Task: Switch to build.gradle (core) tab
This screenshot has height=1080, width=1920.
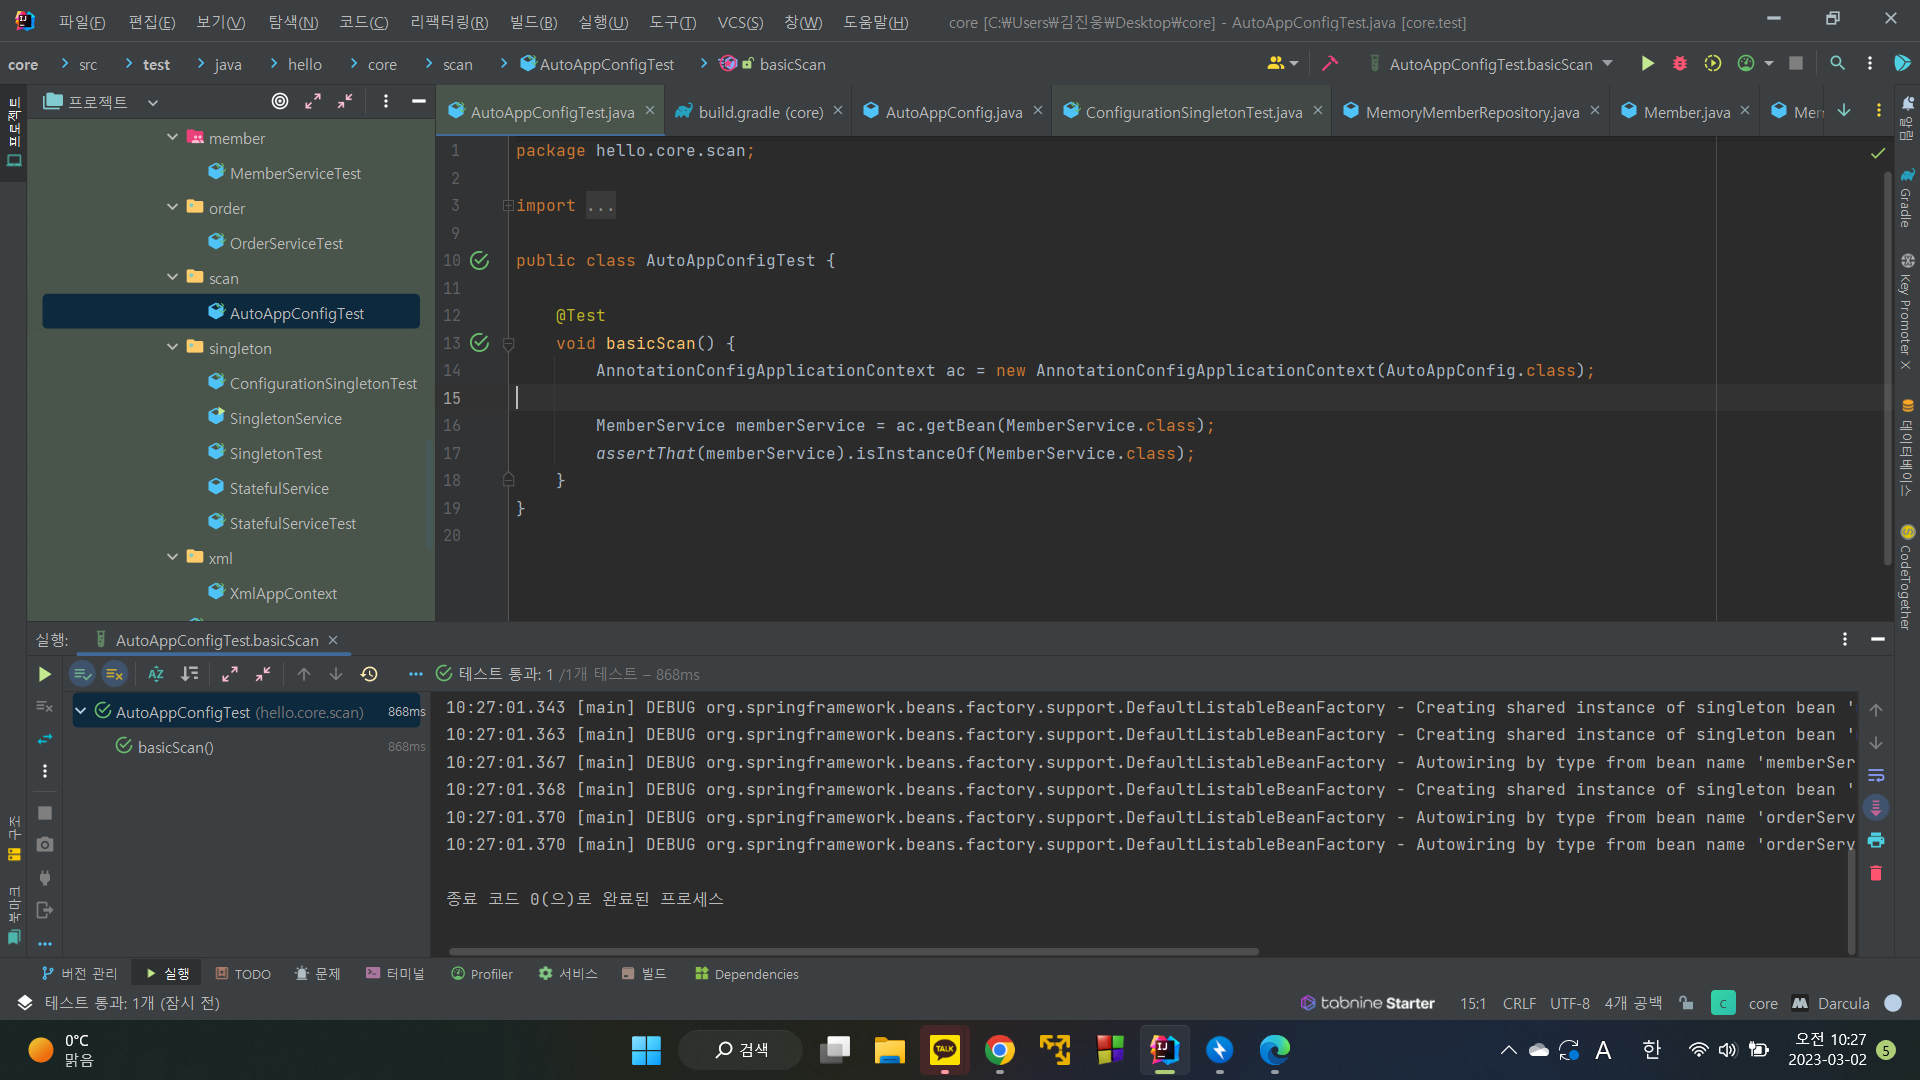Action: click(x=760, y=112)
